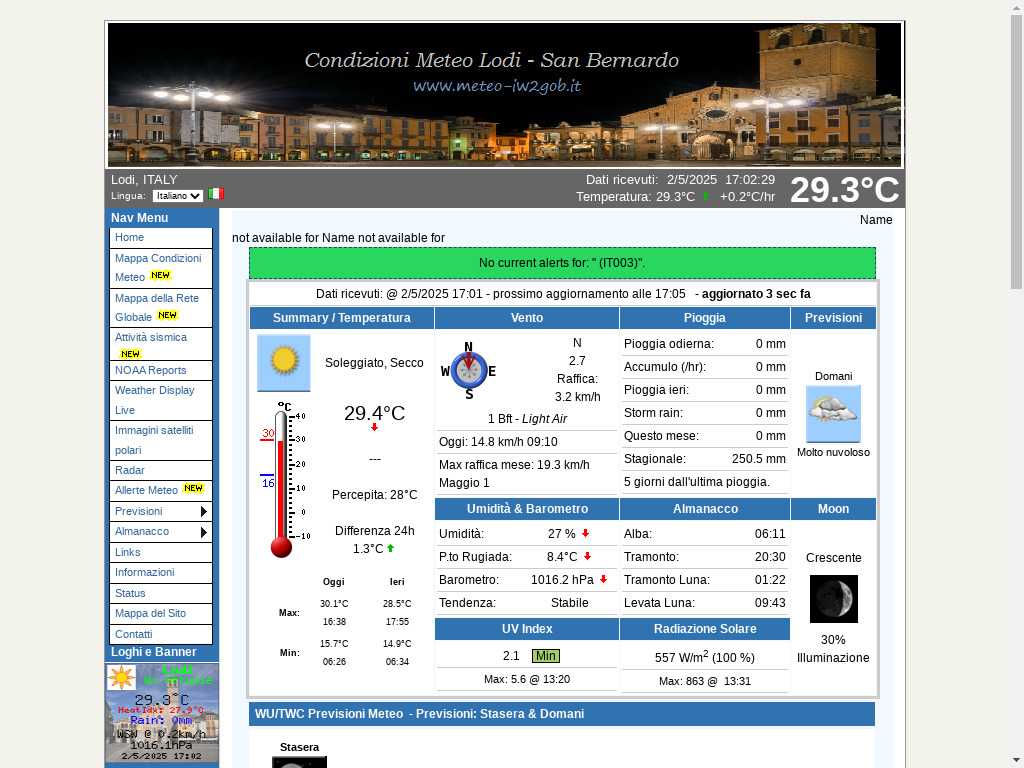The image size is (1024, 768).
Task: Click the NEW badge under Attività sismica
Action: [130, 354]
